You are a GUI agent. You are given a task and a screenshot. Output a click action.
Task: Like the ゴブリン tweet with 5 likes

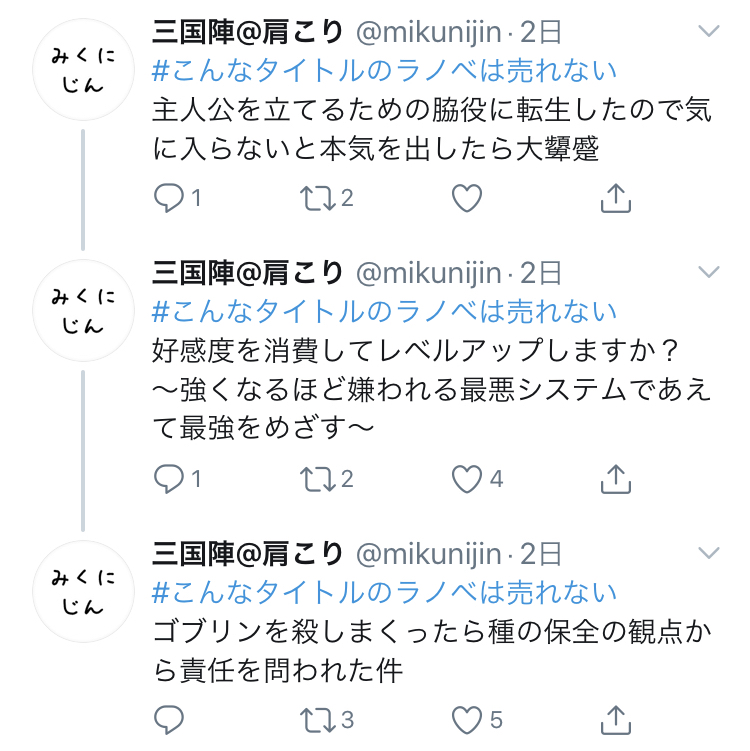coord(467,719)
